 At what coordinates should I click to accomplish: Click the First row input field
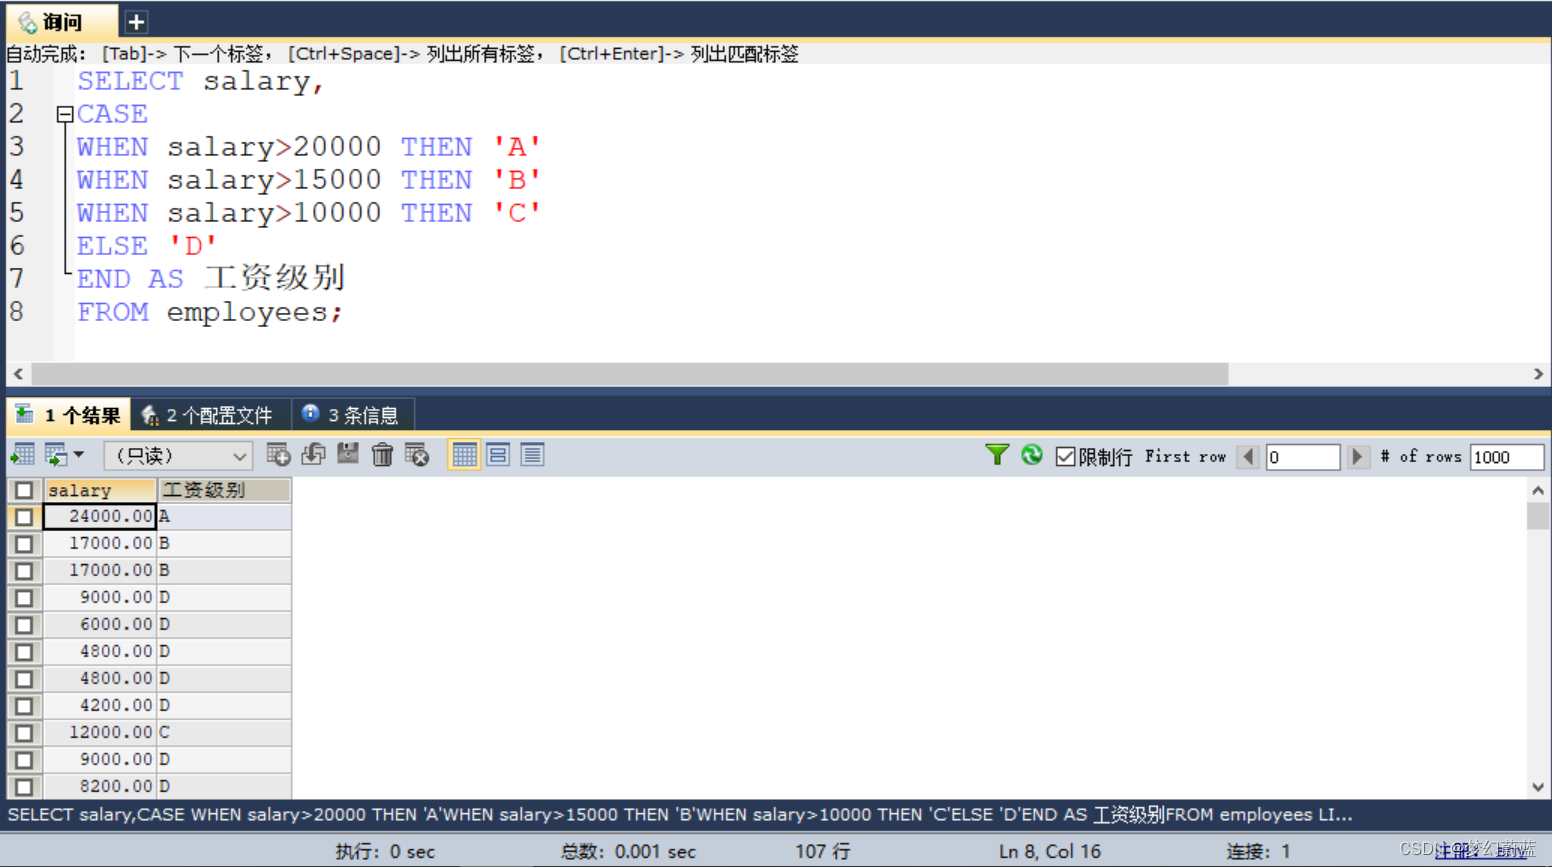1303,457
